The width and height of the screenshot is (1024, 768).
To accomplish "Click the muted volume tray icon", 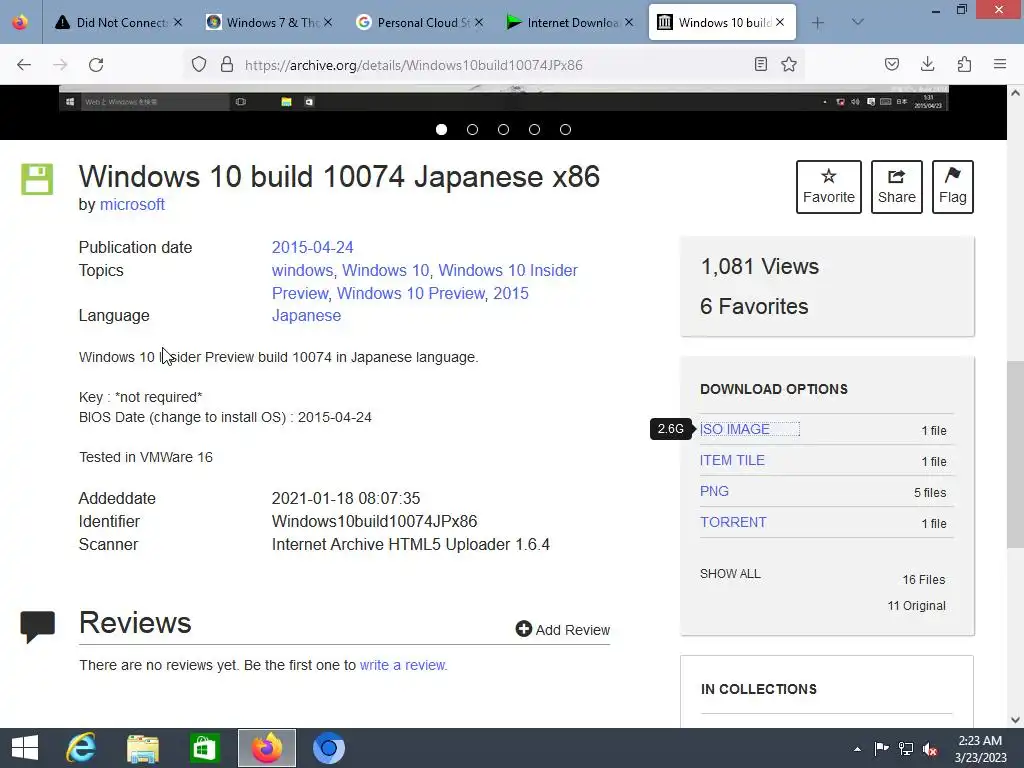I will (x=930, y=749).
